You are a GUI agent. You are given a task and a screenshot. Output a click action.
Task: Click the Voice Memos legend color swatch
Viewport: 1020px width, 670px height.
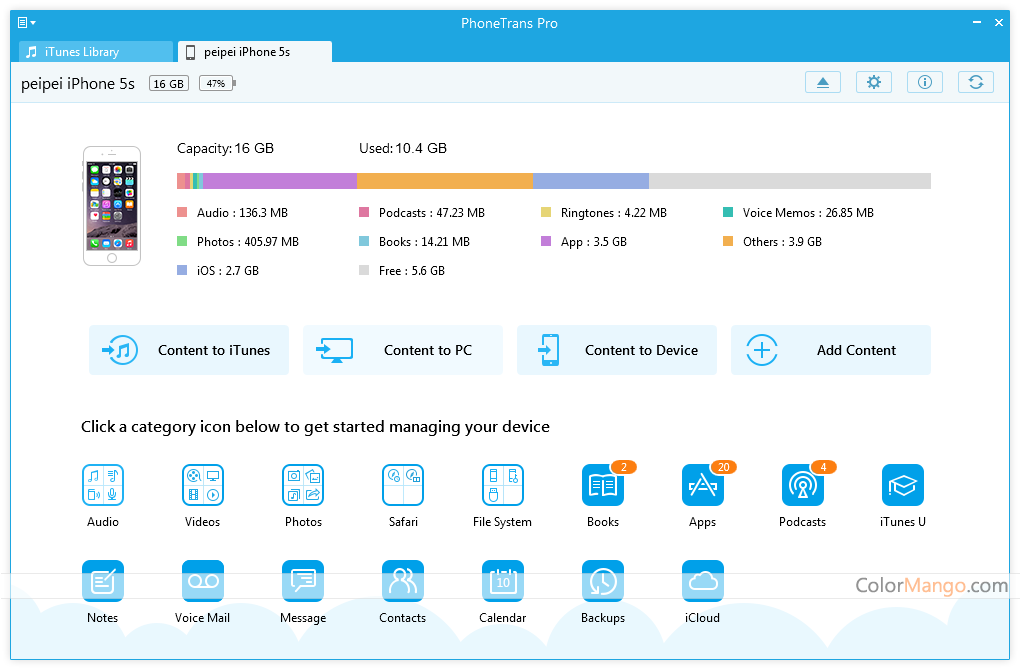click(728, 212)
